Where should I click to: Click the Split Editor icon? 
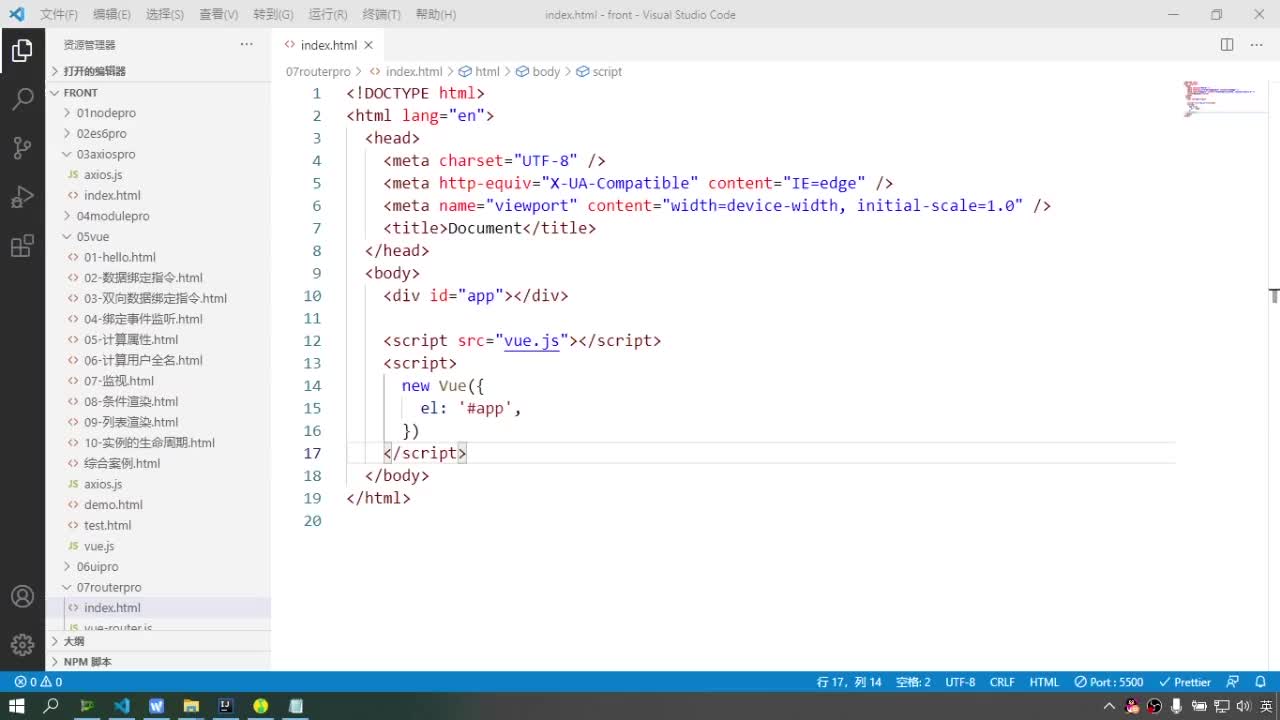[x=1227, y=45]
